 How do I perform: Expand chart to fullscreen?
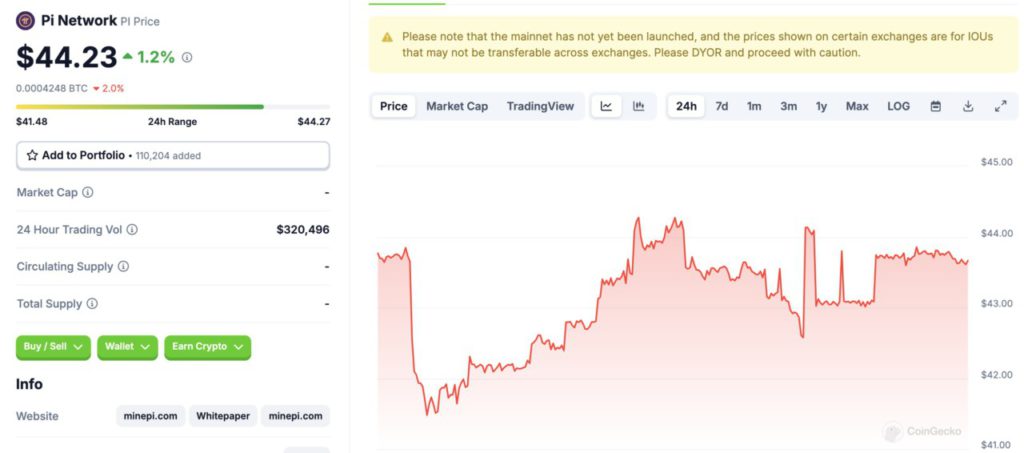tap(1000, 106)
